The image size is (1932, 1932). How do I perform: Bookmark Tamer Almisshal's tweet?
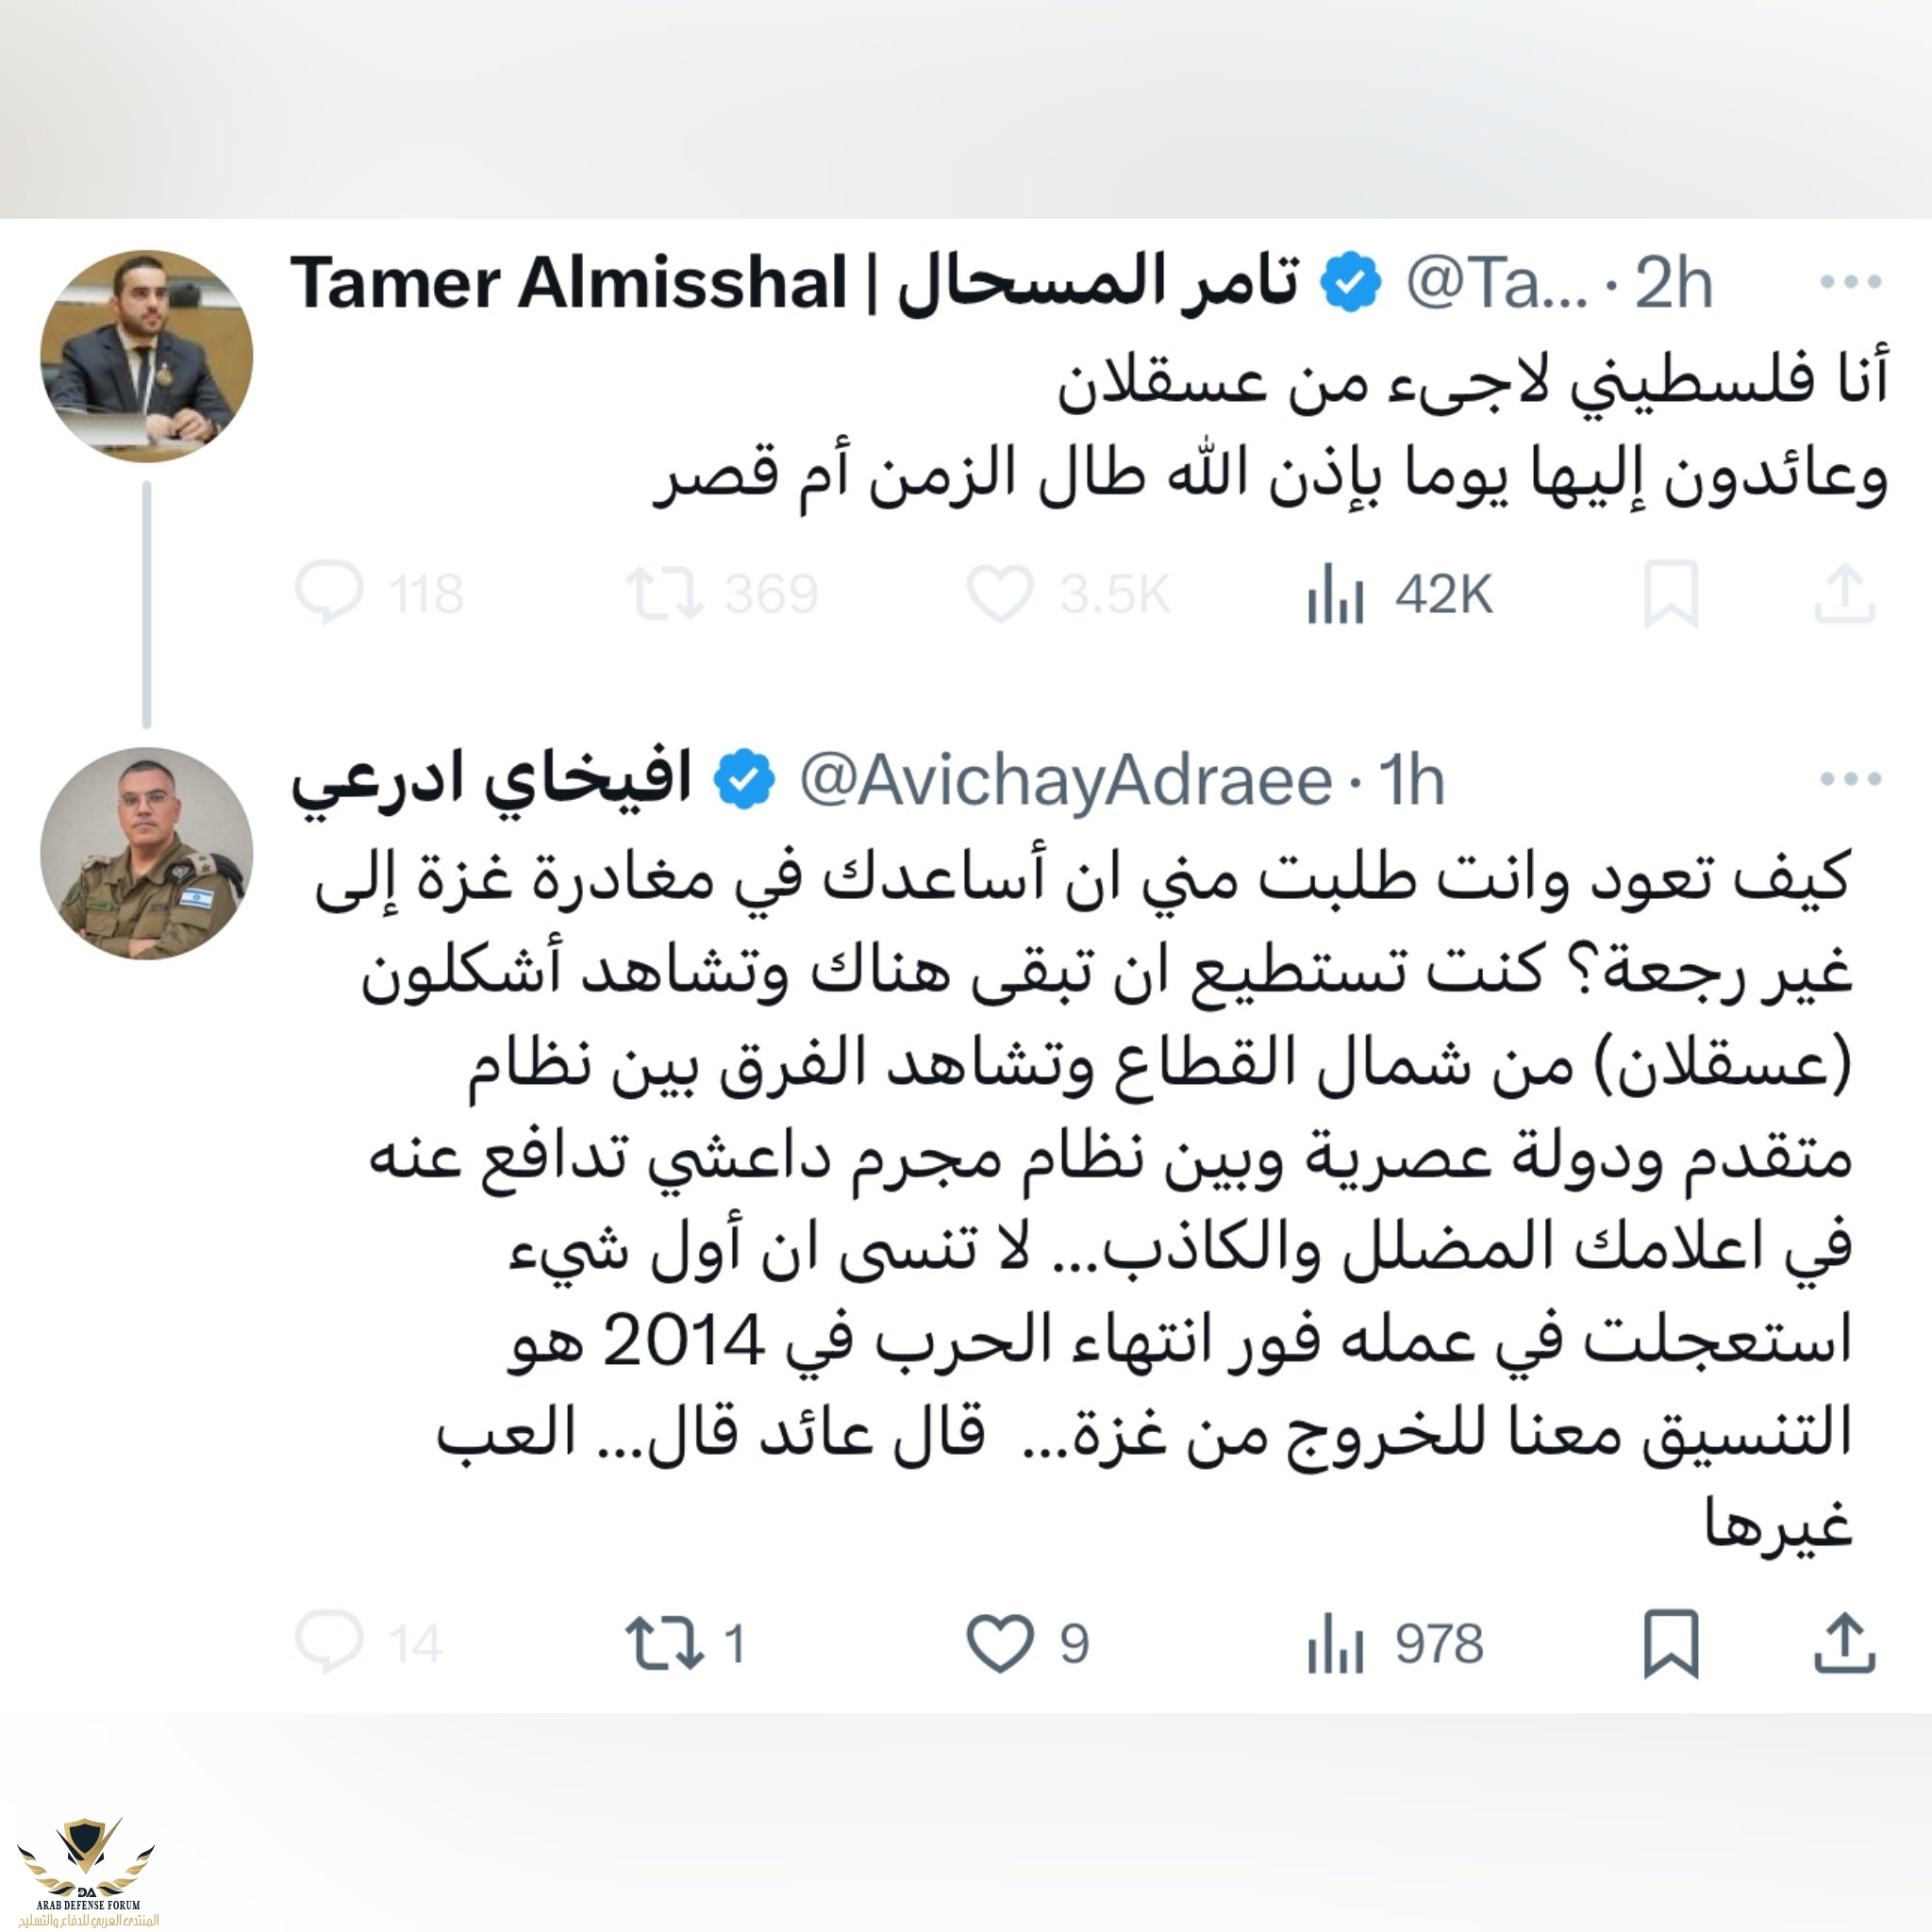(1671, 594)
